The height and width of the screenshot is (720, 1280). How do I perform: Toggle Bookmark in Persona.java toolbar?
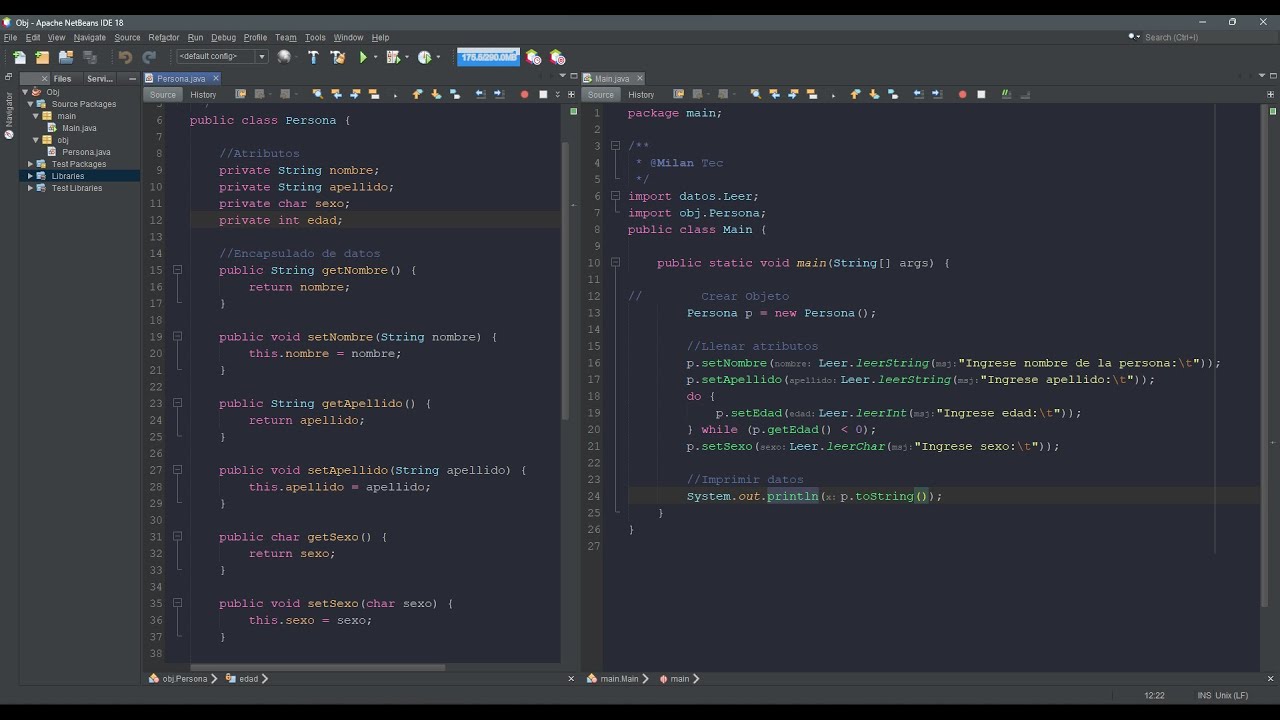pyautogui.click(x=455, y=94)
